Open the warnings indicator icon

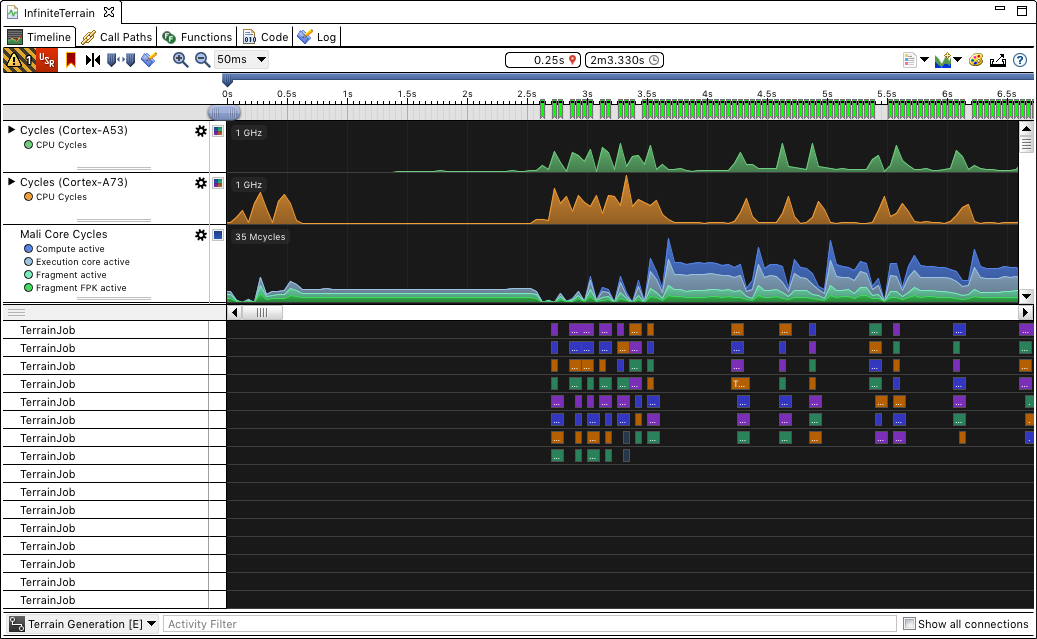tap(20, 60)
